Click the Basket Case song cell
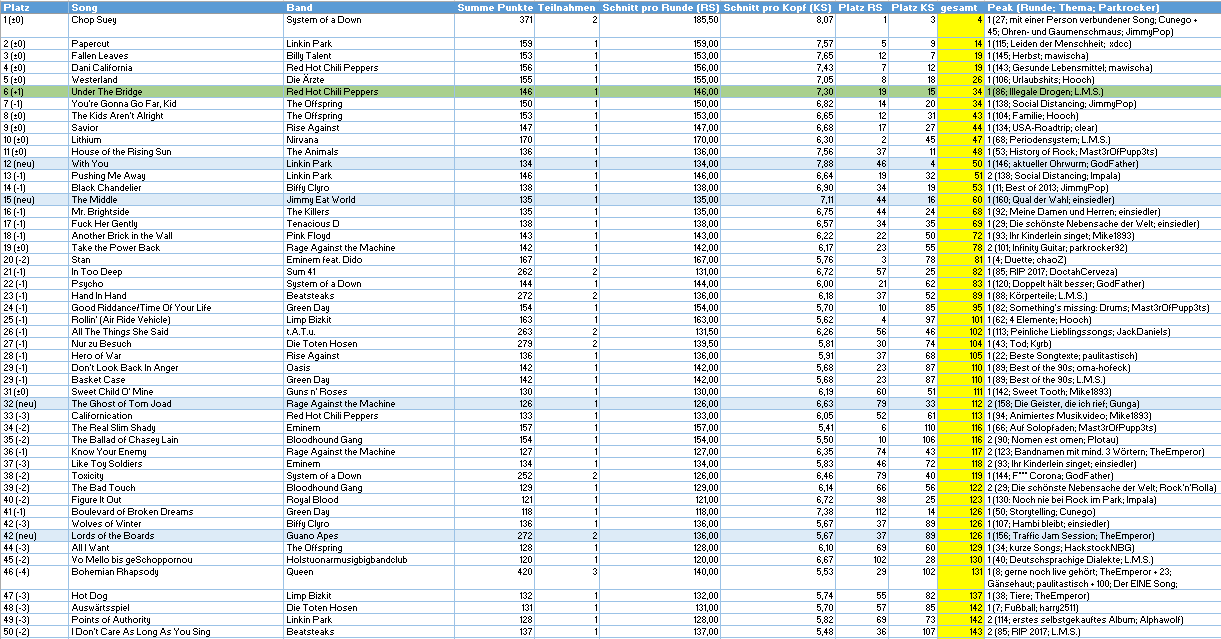The image size is (1221, 639). (176, 380)
